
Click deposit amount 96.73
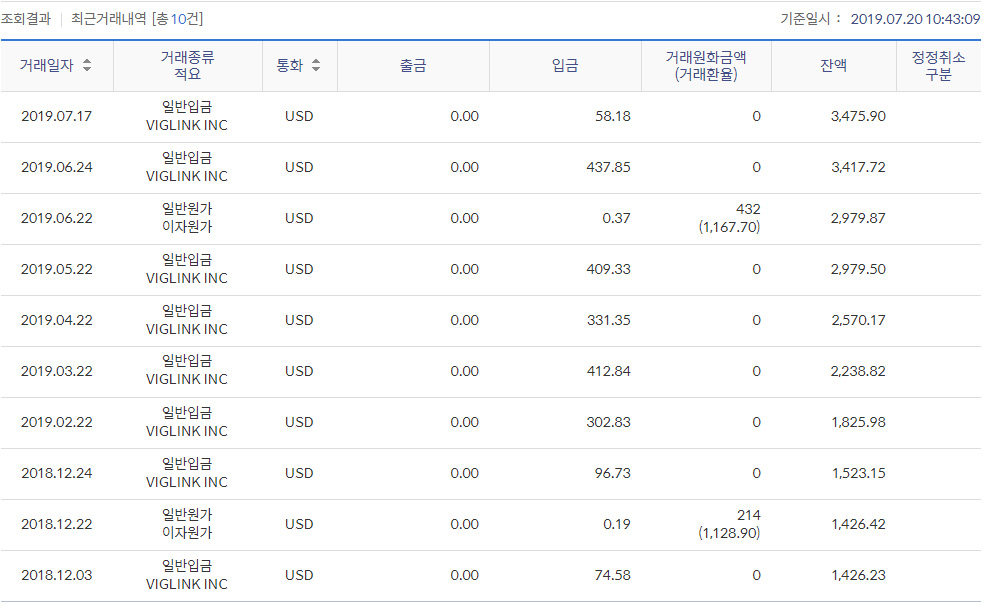coord(612,473)
